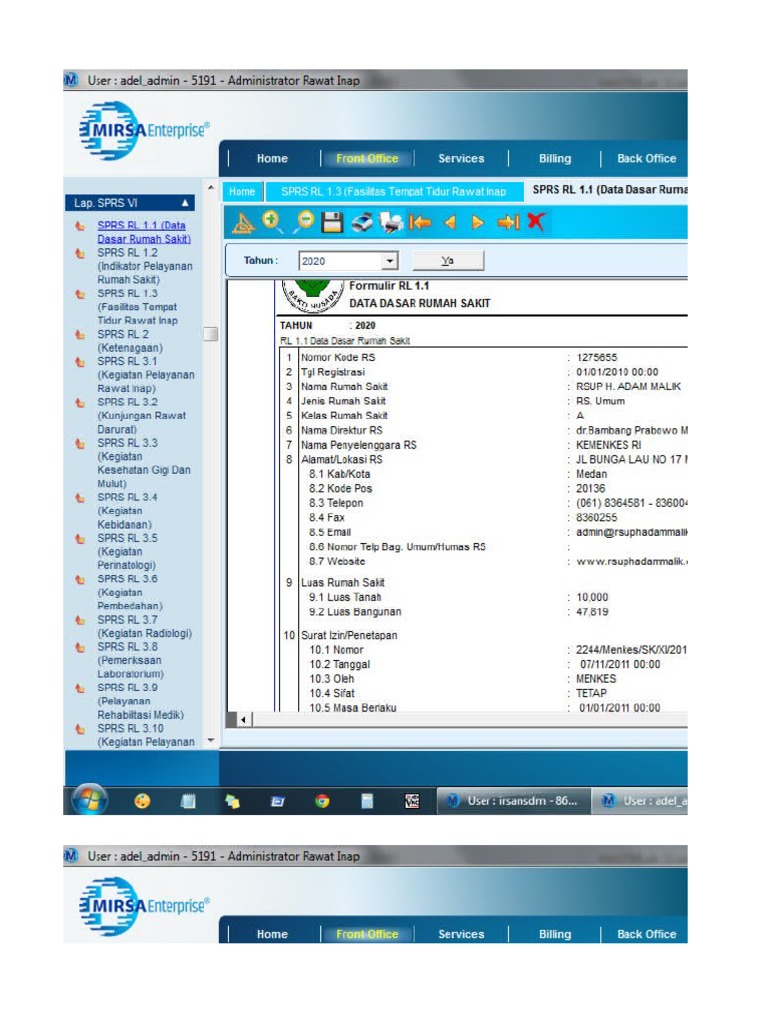Viewport: 768px width, 1024px height.
Task: Open the Calculator taskbar icon
Action: [367, 801]
